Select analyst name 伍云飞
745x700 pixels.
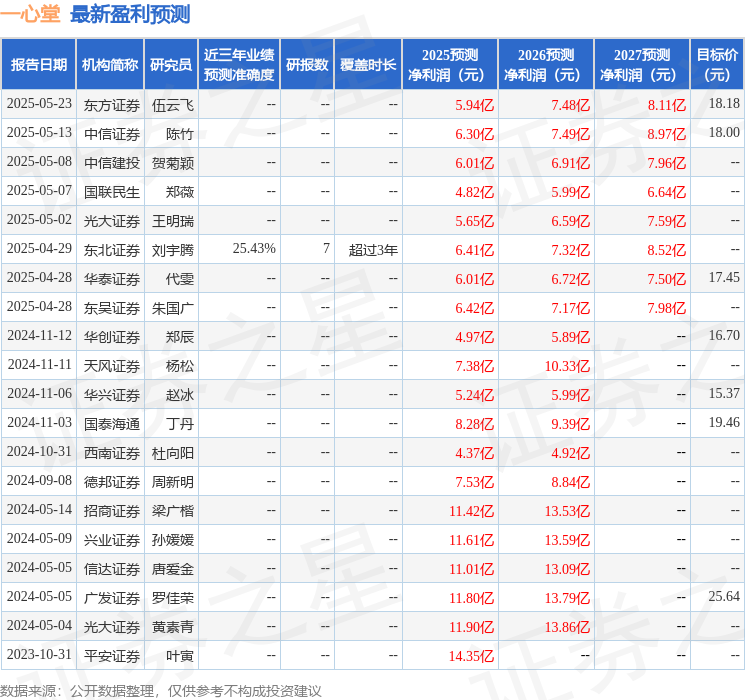[172, 105]
